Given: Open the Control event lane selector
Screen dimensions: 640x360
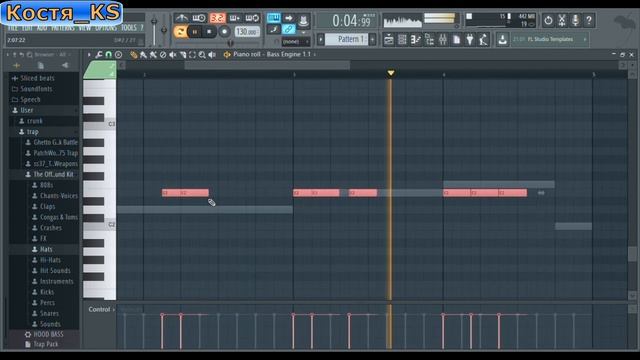Looking at the screenshot, I should pyautogui.click(x=101, y=309).
